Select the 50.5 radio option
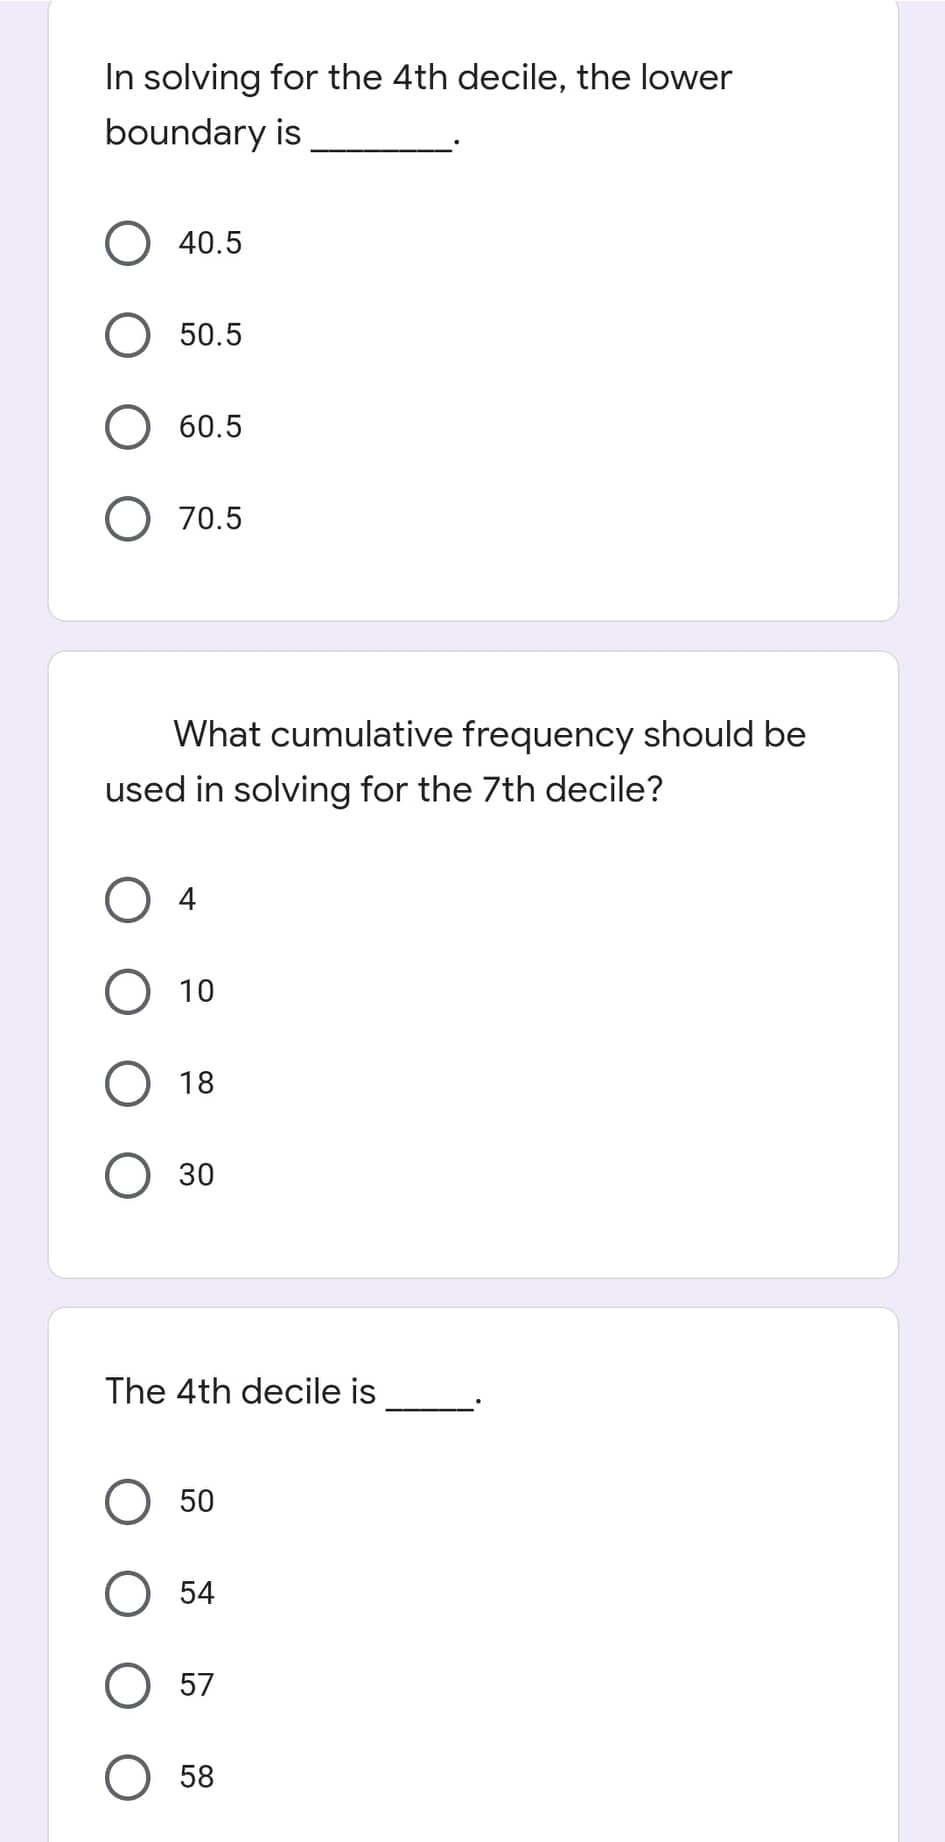Viewport: 945px width, 1842px height. (x=127, y=334)
